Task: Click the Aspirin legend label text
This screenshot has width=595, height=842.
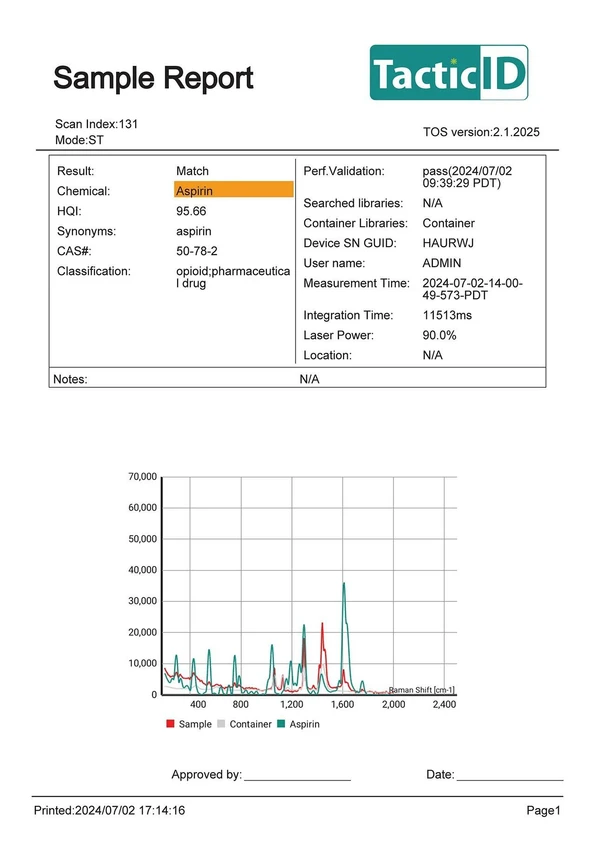Action: [304, 724]
